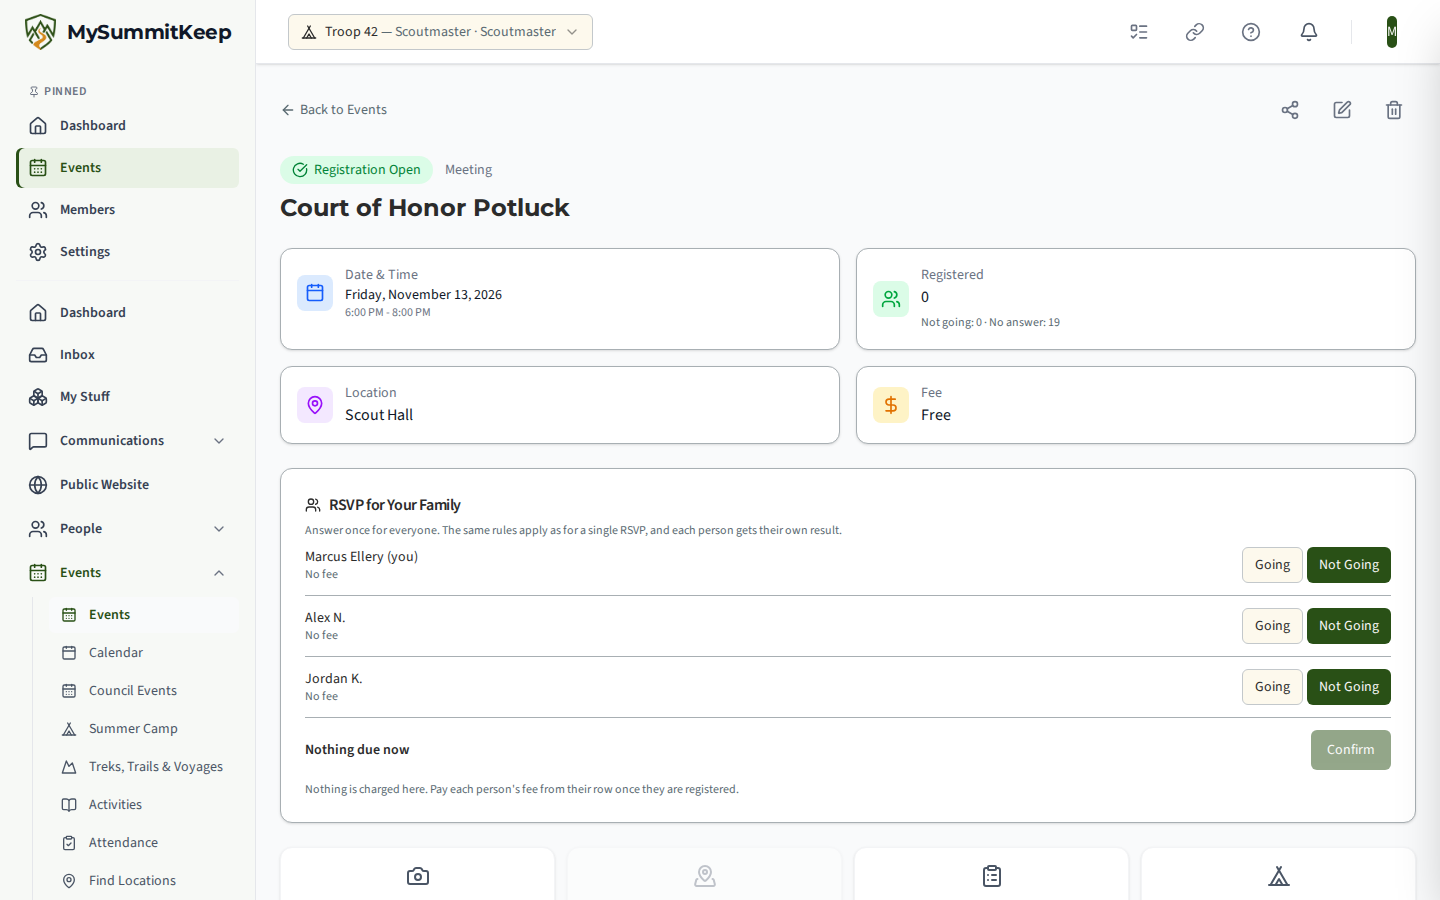Image resolution: width=1440 pixels, height=900 pixels.
Task: Mark Marcus Ellery as Not Going
Action: coord(1349,565)
